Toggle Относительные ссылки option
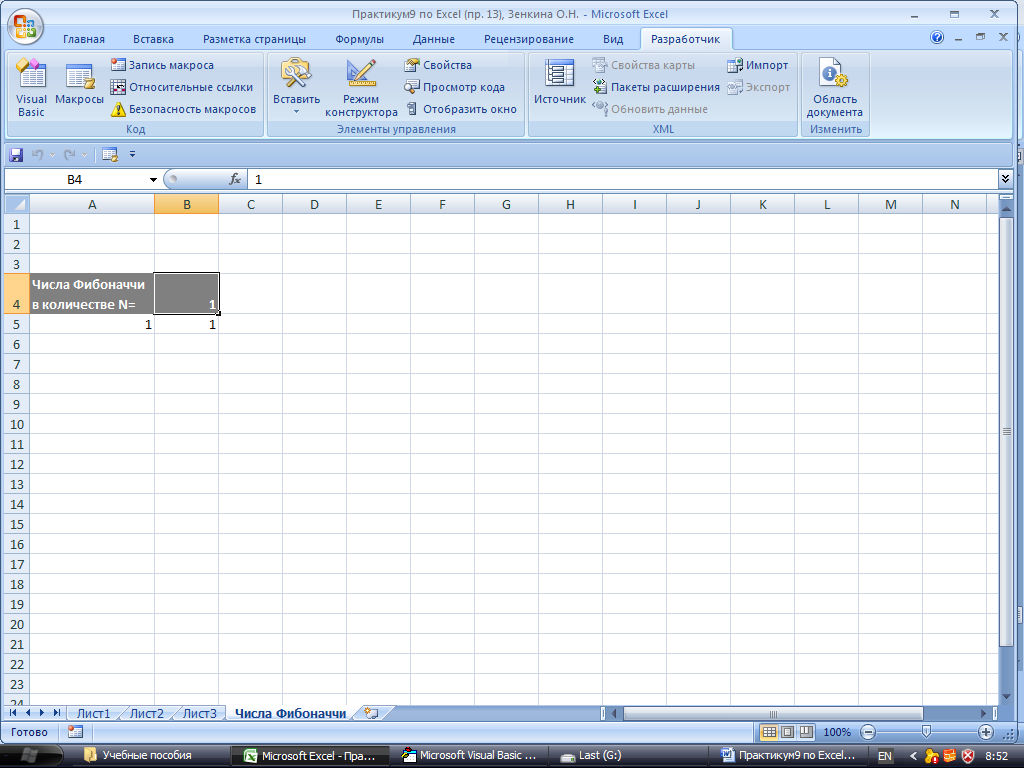Screen dimensions: 1024x768 click(x=182, y=87)
